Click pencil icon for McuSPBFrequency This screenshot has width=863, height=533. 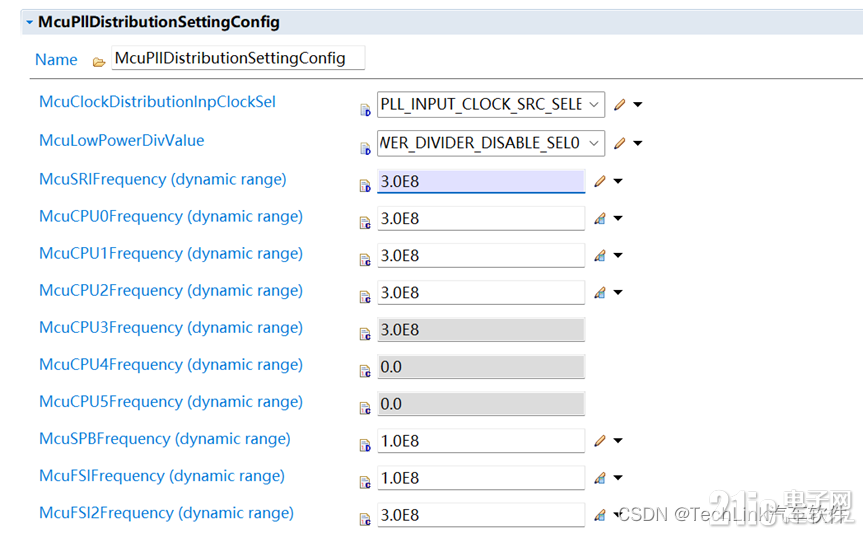click(599, 440)
